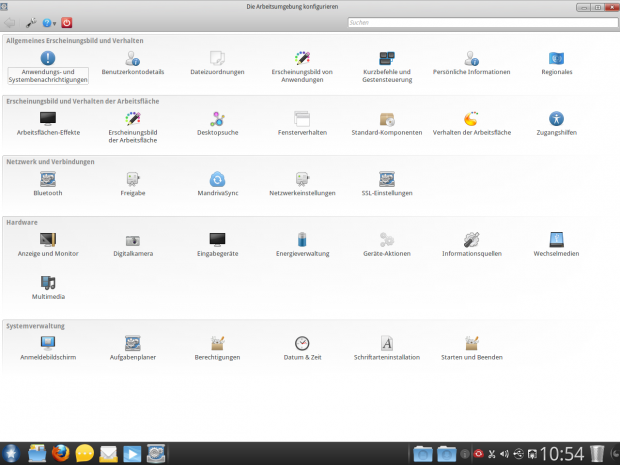Launch file manager from taskbar
Screen dimensions: 620x465
[x=37, y=454]
